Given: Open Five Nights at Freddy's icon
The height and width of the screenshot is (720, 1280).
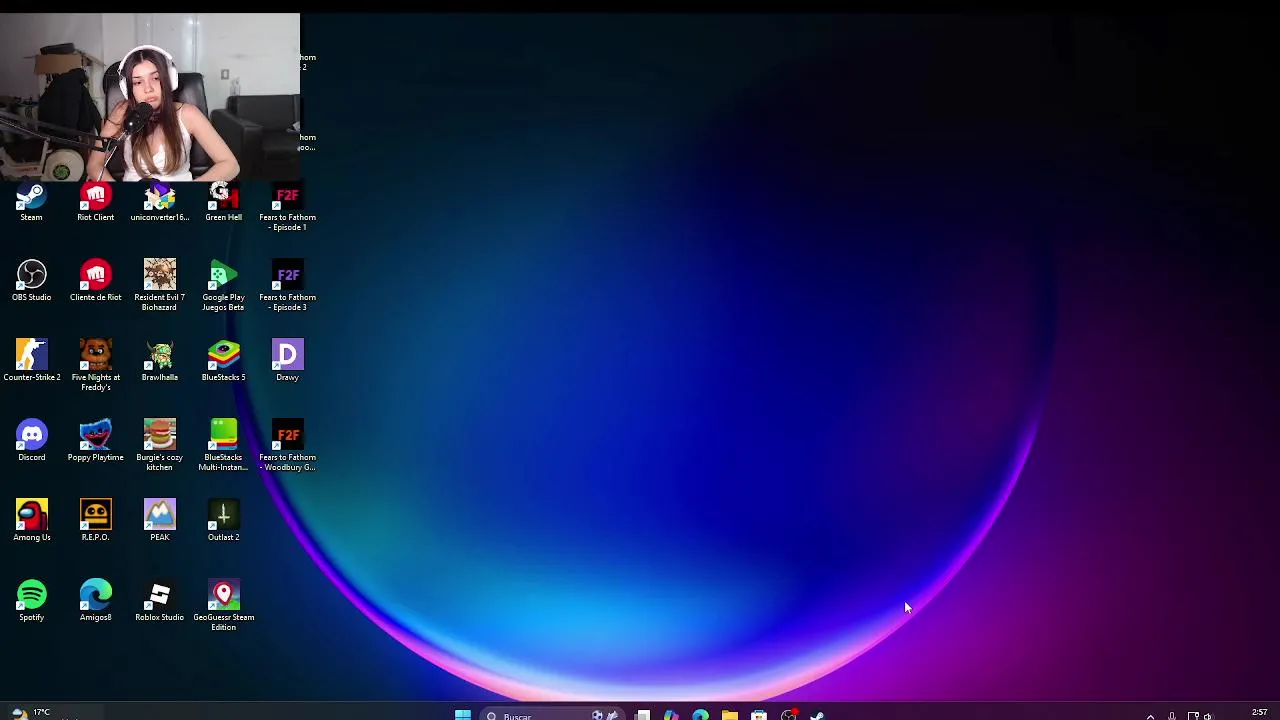Looking at the screenshot, I should click(95, 366).
